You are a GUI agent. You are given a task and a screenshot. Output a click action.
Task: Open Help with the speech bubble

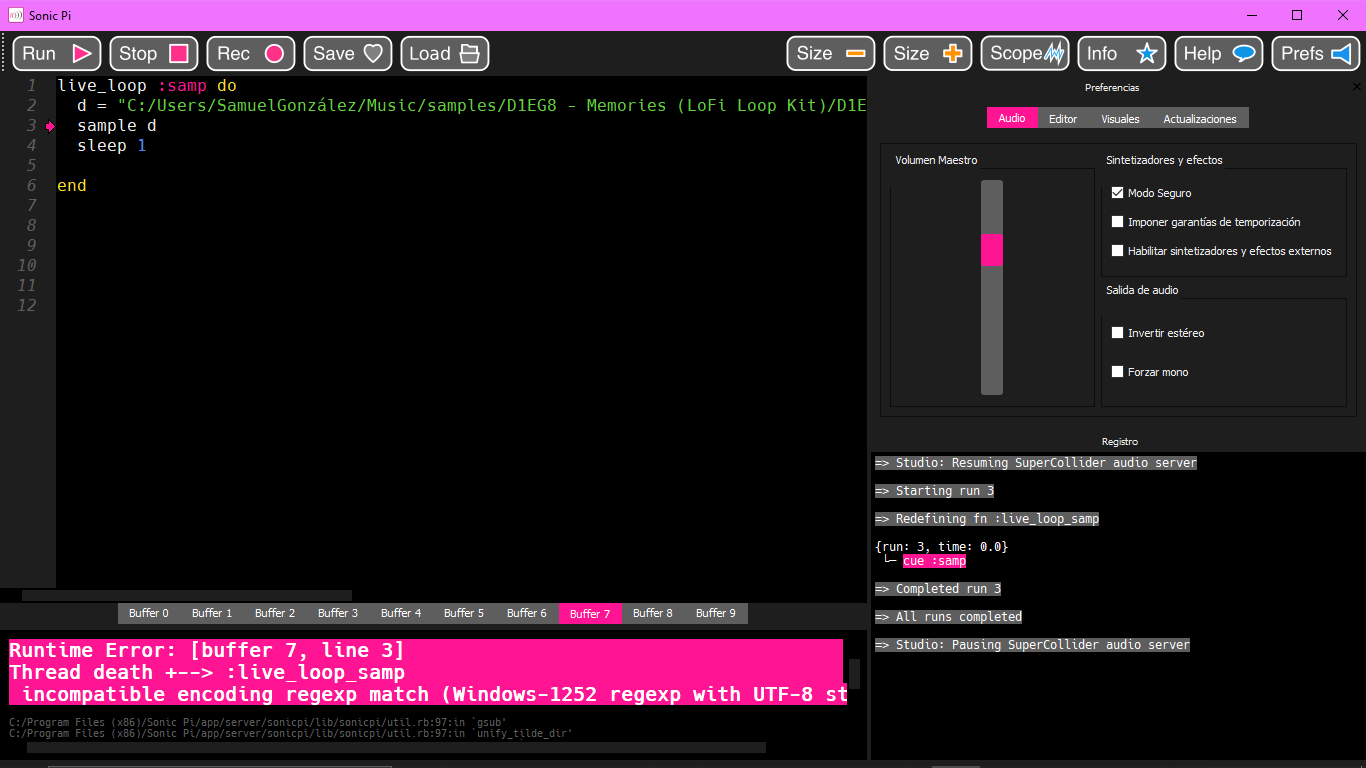[1219, 54]
